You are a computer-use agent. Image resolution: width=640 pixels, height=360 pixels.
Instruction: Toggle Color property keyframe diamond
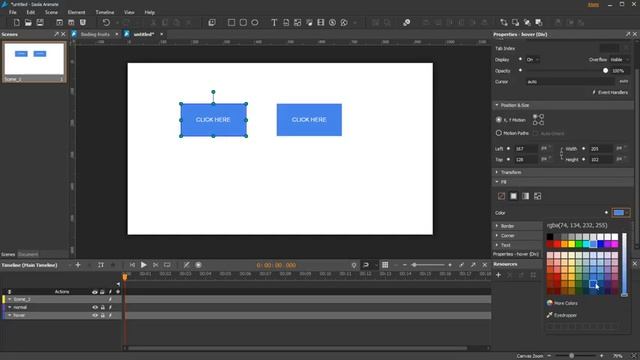(x=606, y=213)
